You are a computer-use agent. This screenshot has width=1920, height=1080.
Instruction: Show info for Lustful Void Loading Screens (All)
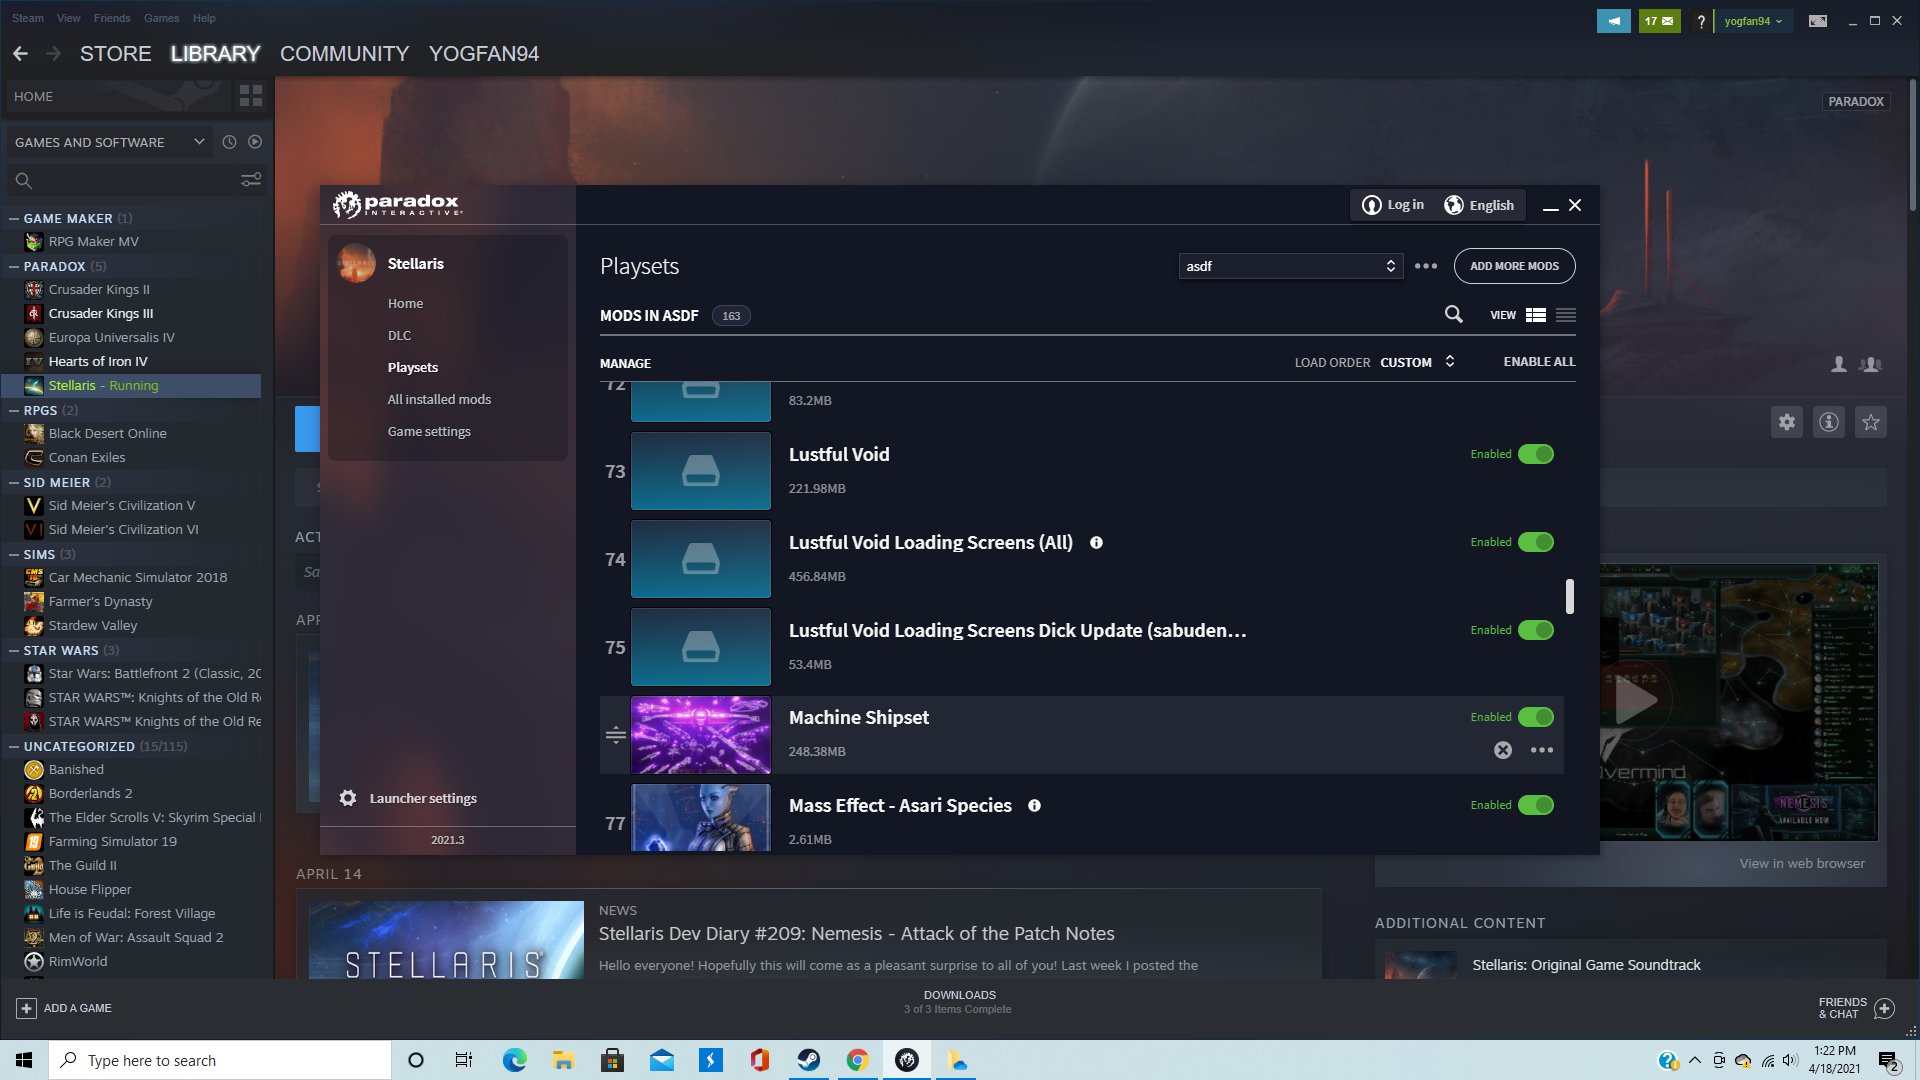tap(1096, 542)
